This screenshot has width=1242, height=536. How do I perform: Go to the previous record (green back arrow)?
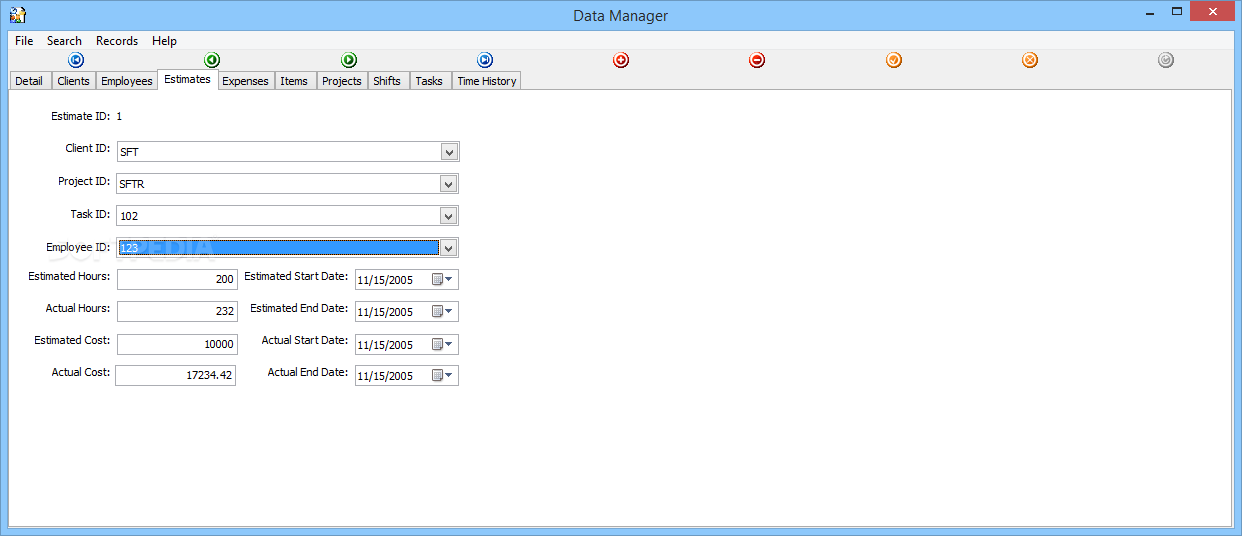pyautogui.click(x=212, y=60)
